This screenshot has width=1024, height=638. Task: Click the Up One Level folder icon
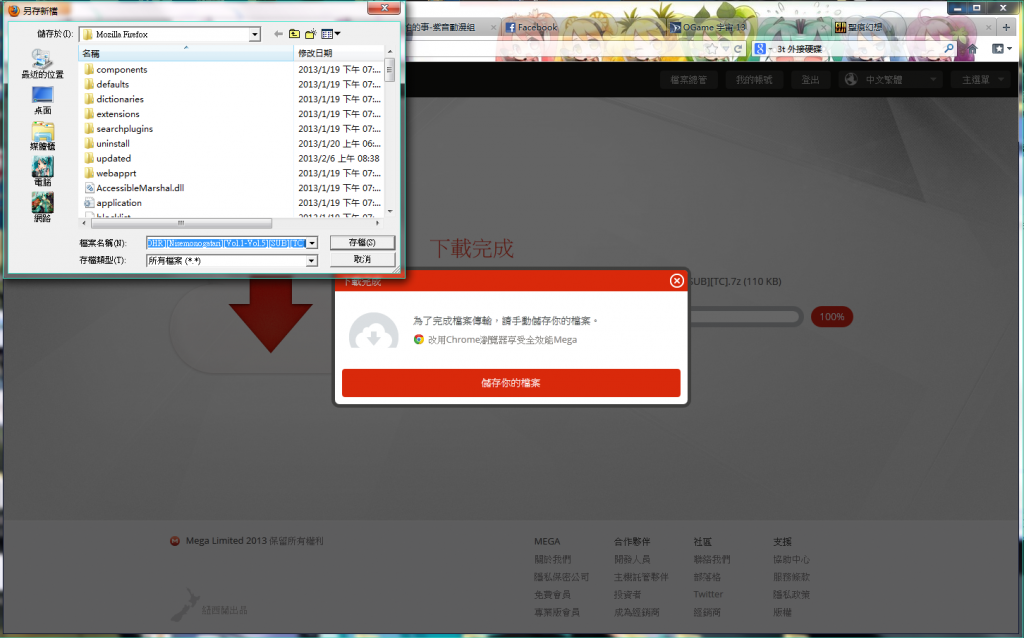coord(294,34)
